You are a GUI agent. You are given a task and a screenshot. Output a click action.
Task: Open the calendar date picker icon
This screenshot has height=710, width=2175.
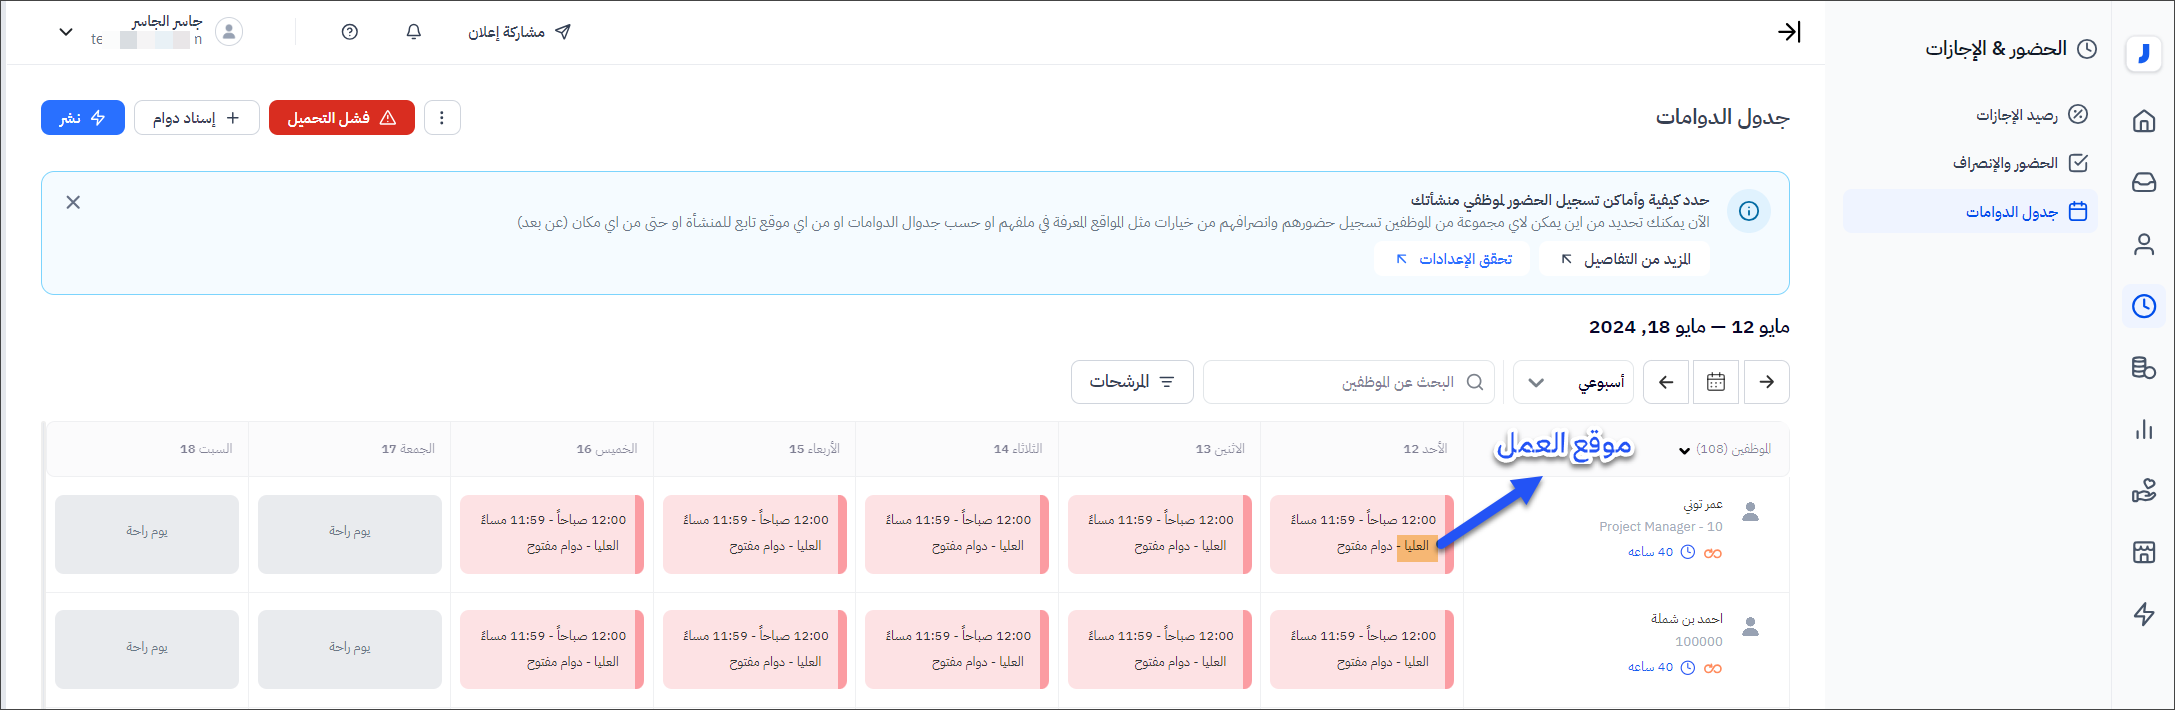click(1715, 382)
